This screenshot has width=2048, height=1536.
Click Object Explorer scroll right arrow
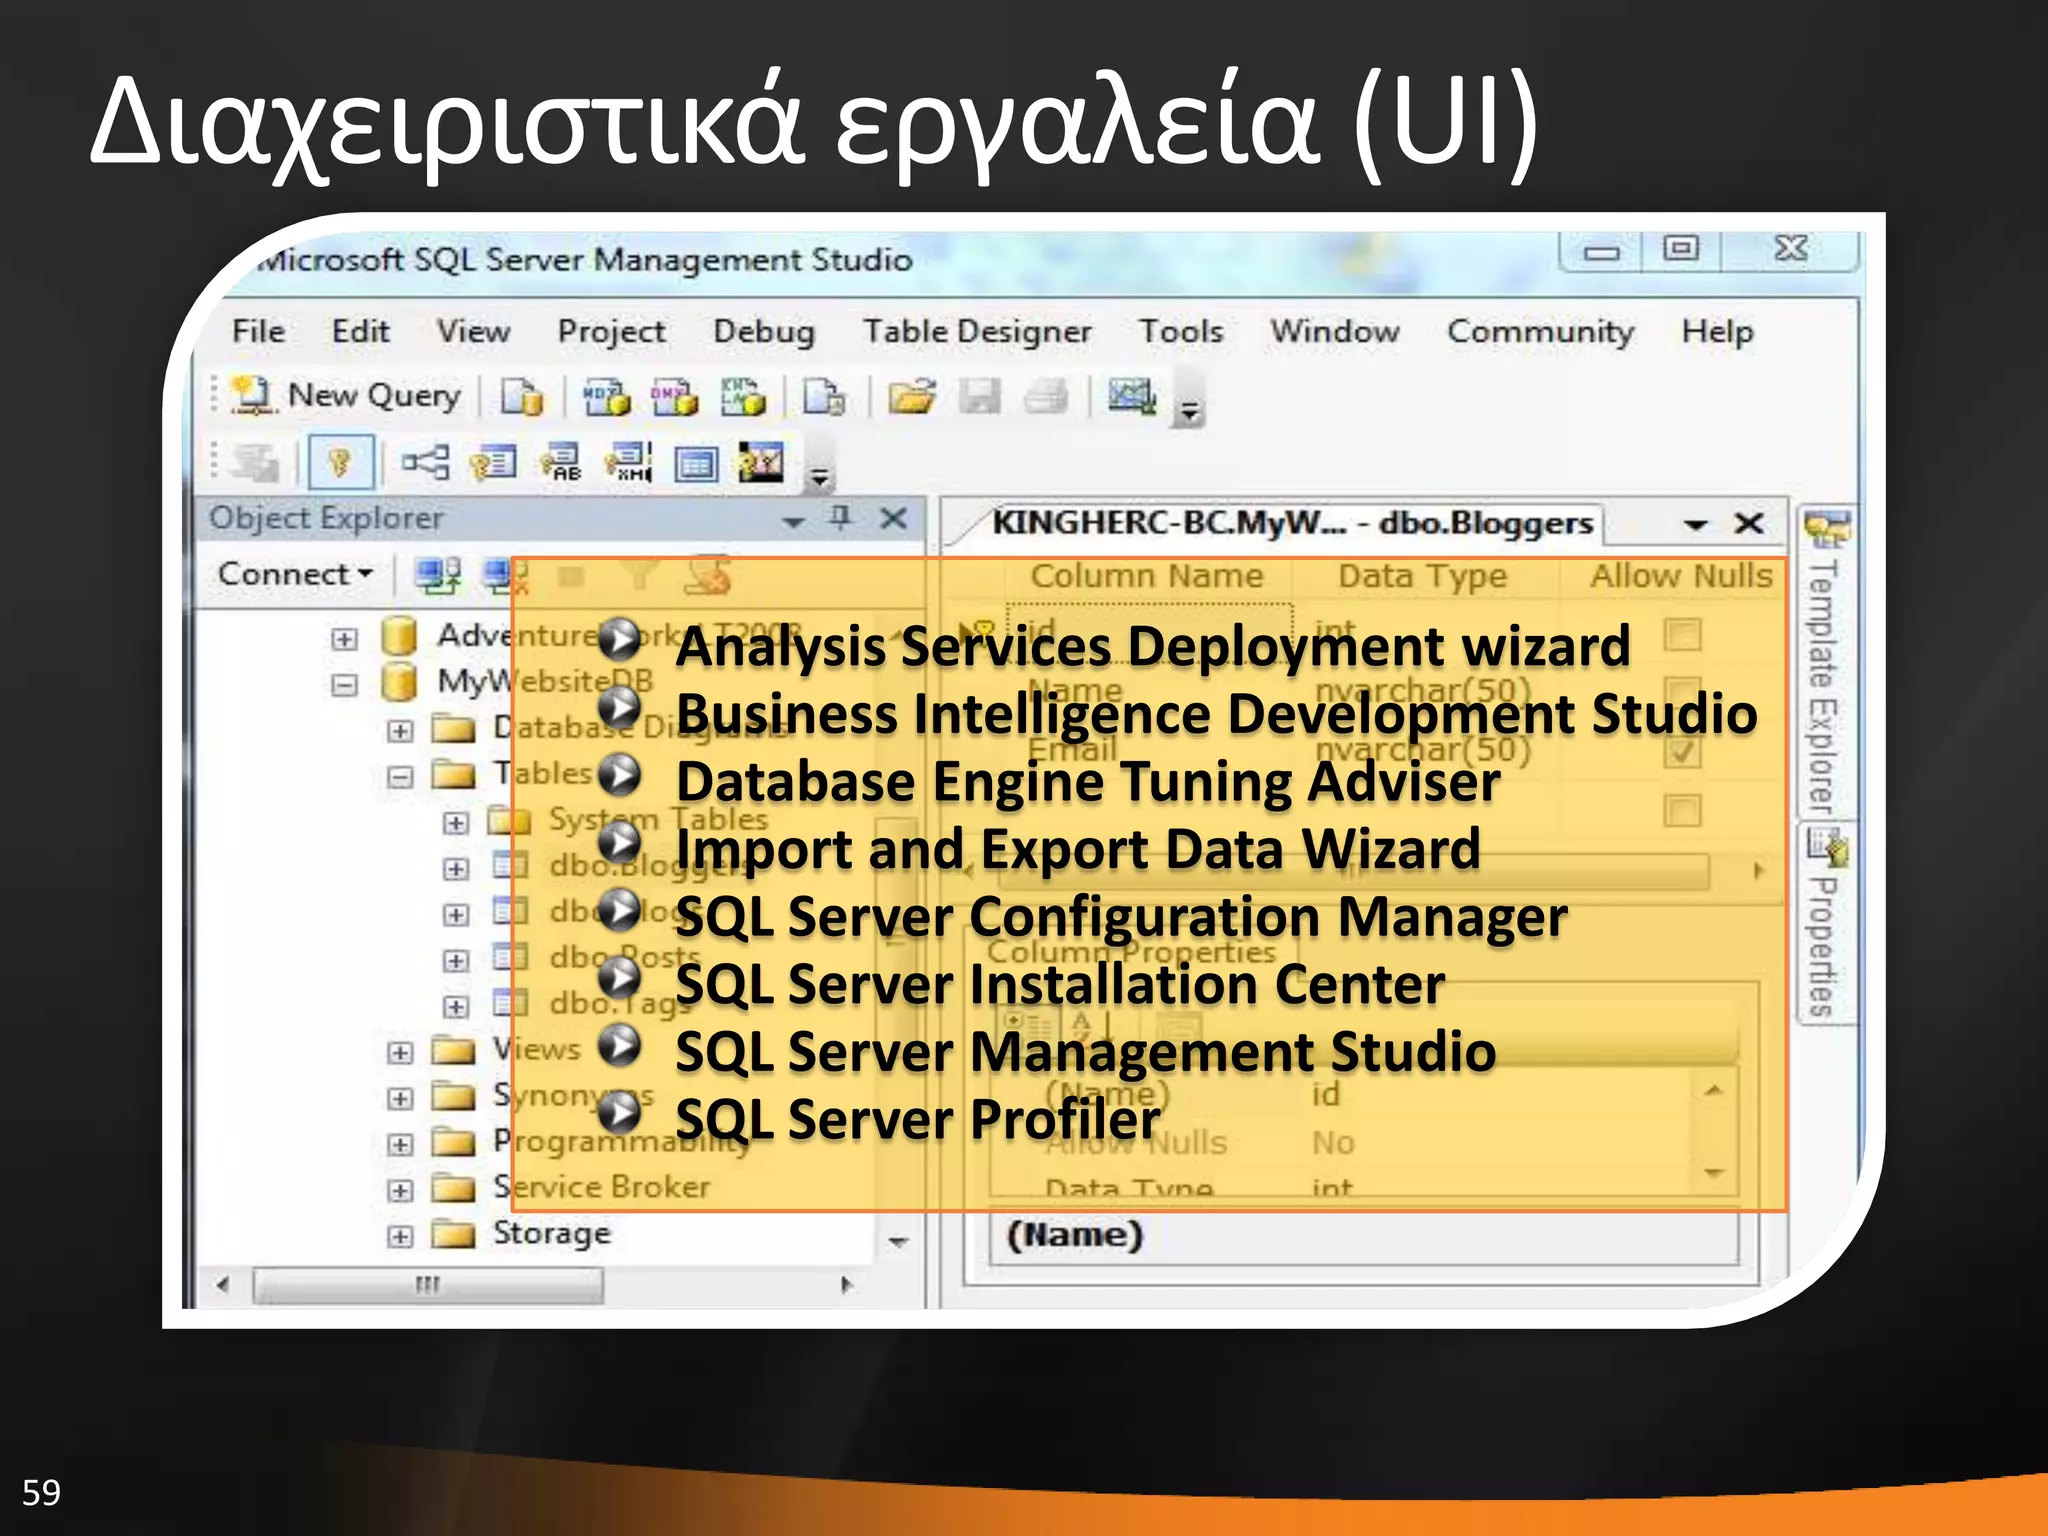(x=847, y=1285)
